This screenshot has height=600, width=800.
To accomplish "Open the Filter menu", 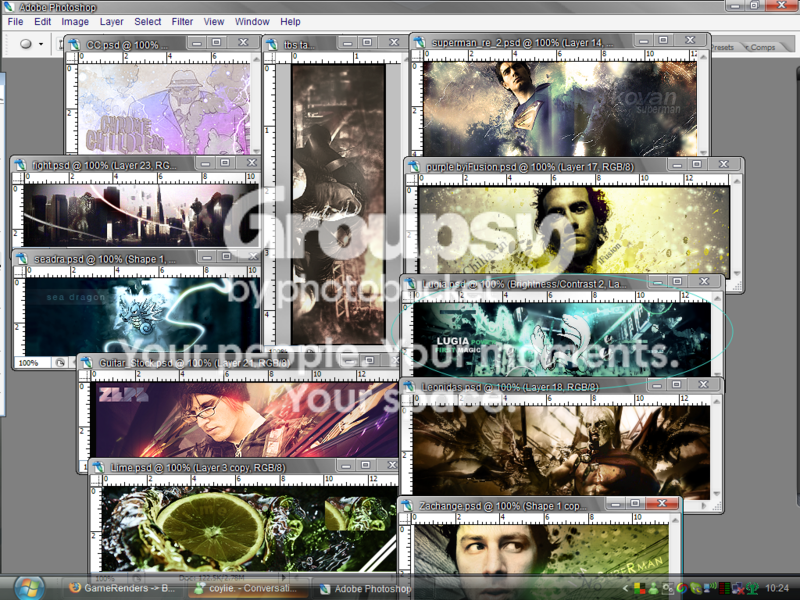I will 182,21.
